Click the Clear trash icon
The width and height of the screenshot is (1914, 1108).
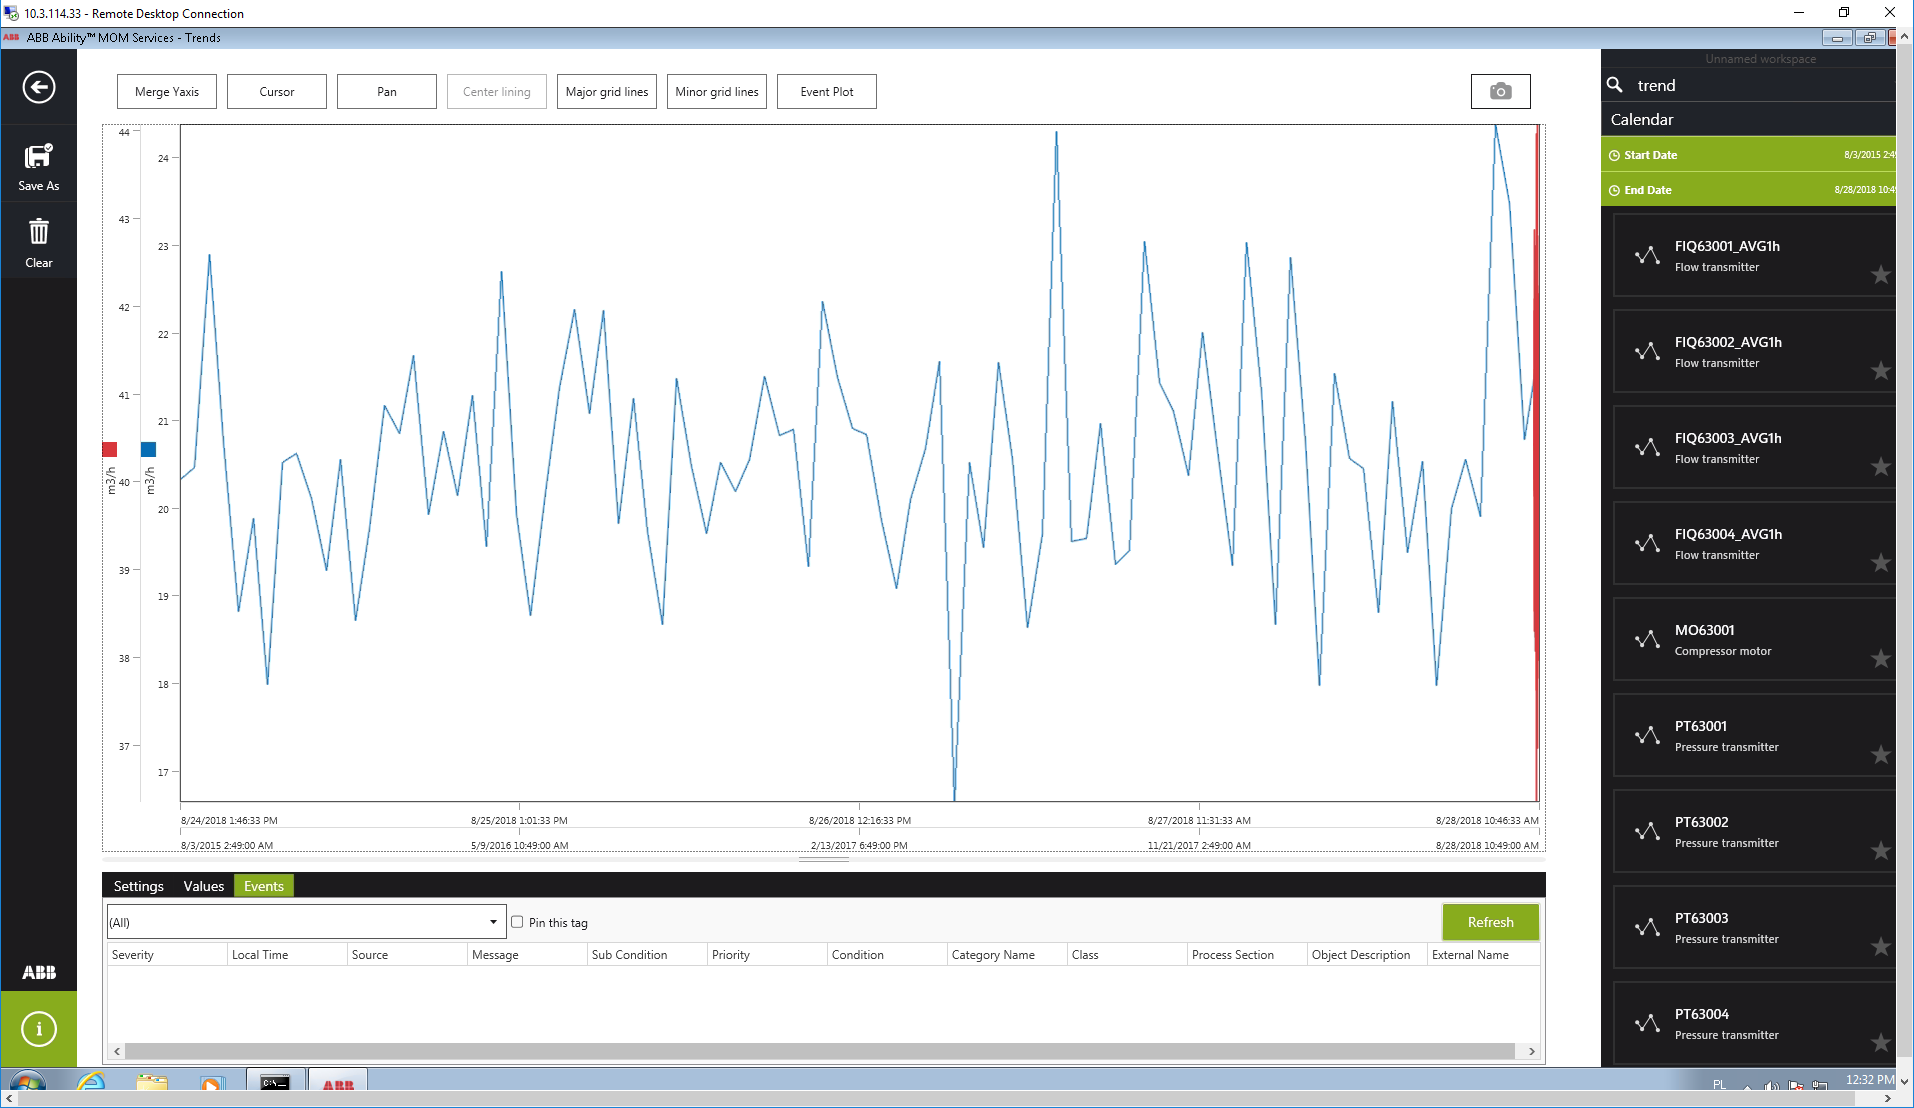38,233
